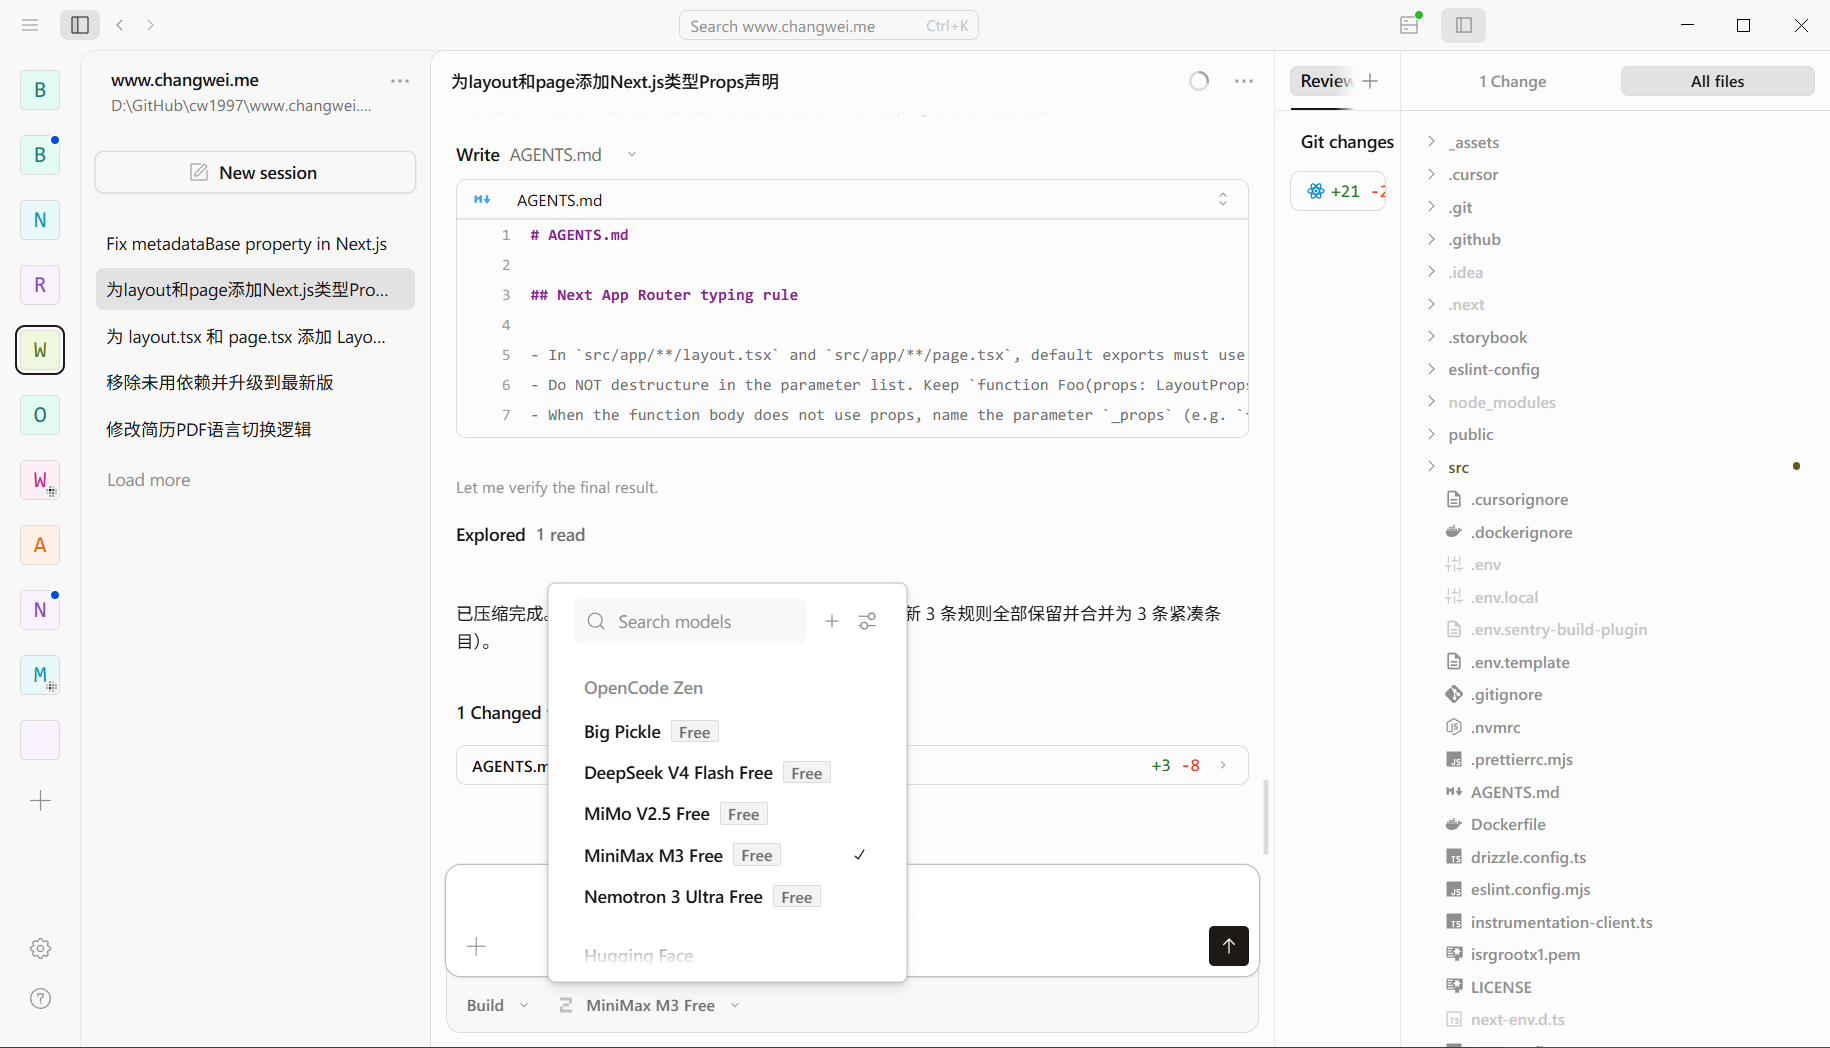Go forward with the right arrow
Screen dimensions: 1830x1048
[x=150, y=25]
